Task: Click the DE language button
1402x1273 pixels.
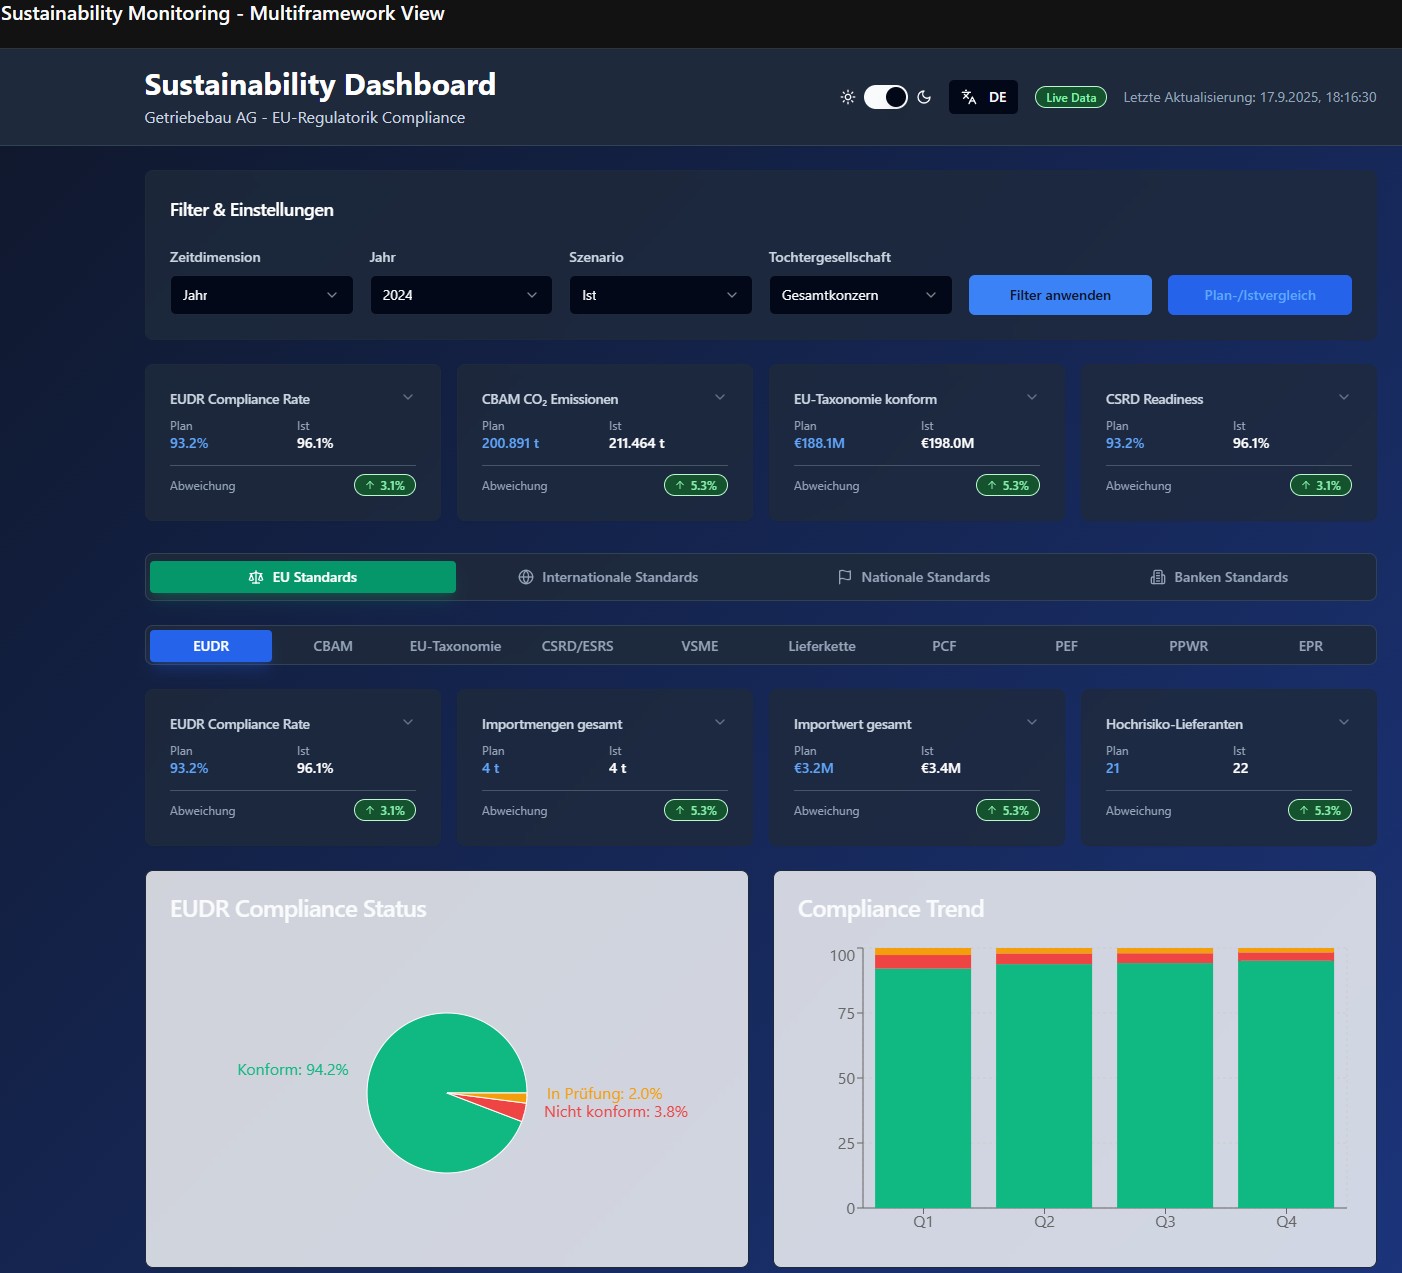Action: (x=997, y=97)
